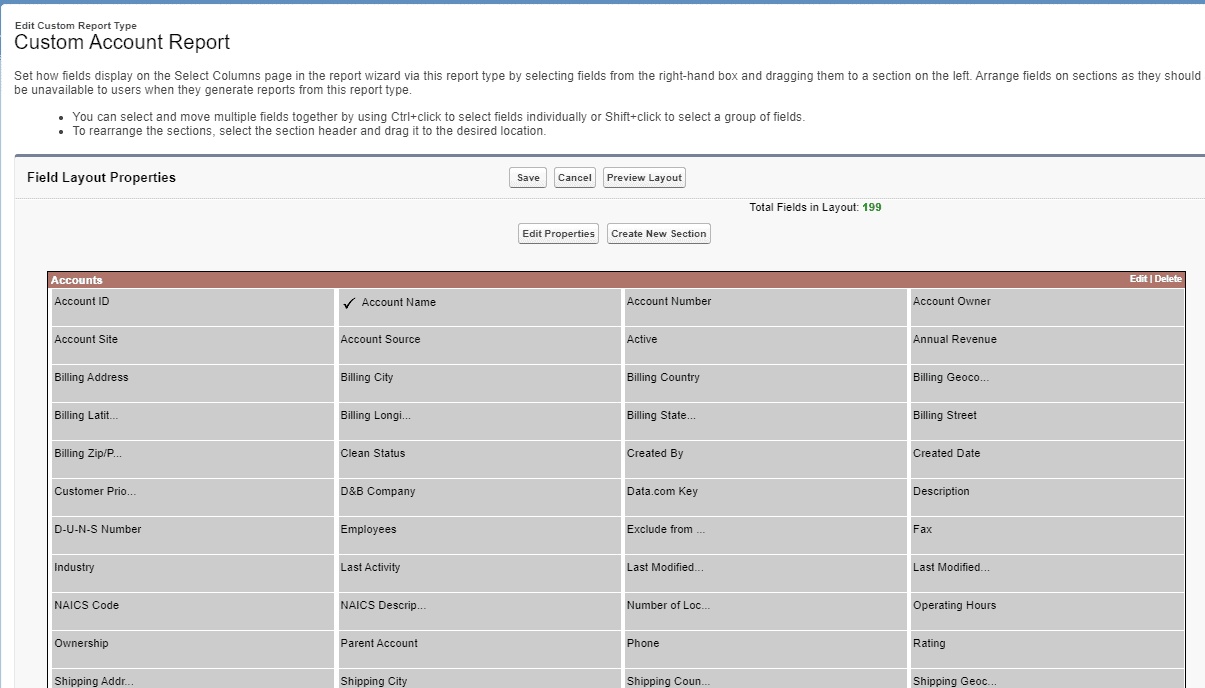Open Preview Layout
This screenshot has width=1205, height=688.
point(644,178)
